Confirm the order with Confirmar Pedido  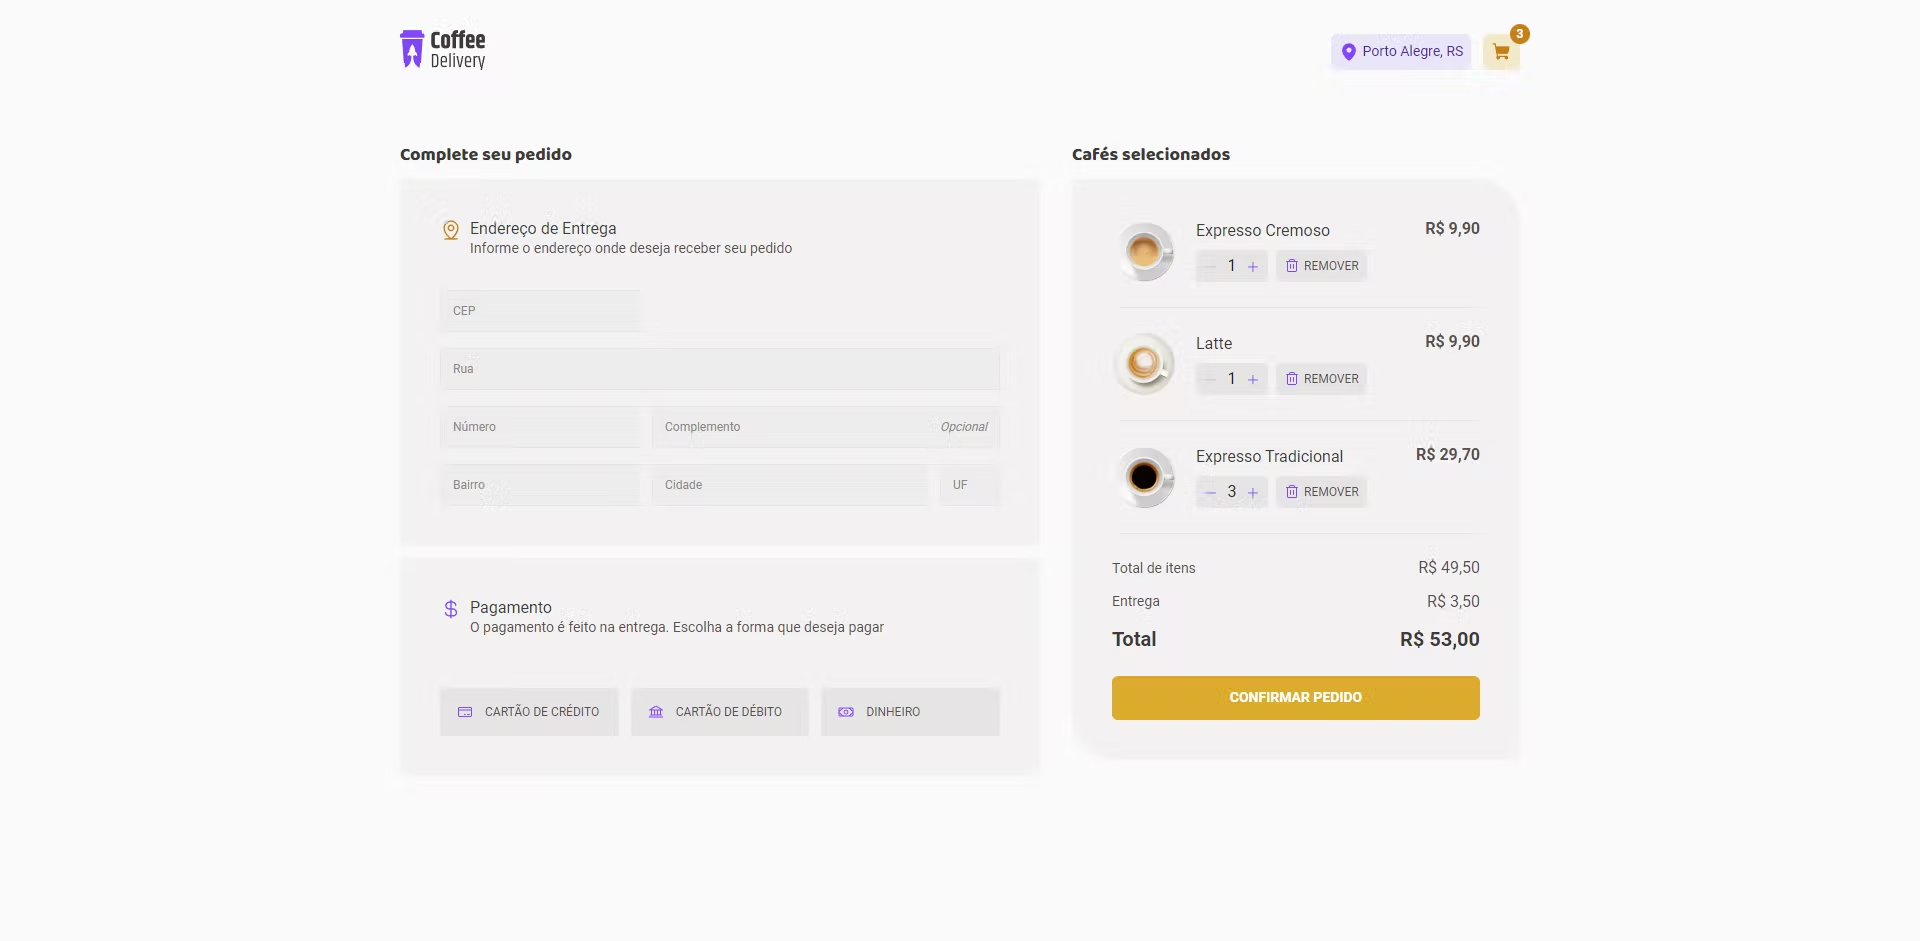click(x=1295, y=698)
